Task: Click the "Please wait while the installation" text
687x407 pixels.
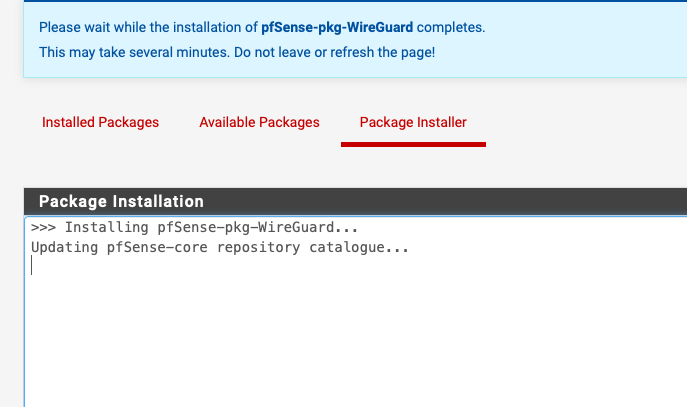Action: click(139, 27)
